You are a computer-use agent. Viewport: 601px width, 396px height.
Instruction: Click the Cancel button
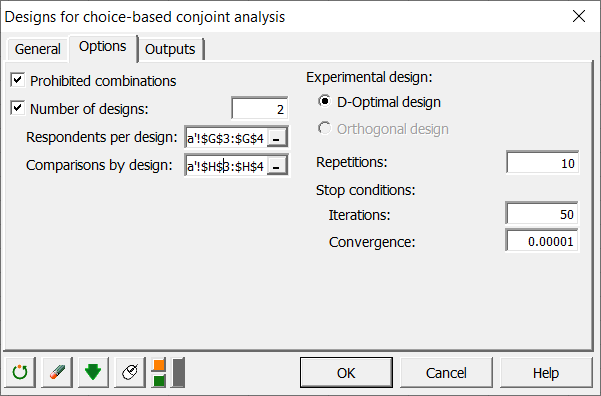[446, 373]
